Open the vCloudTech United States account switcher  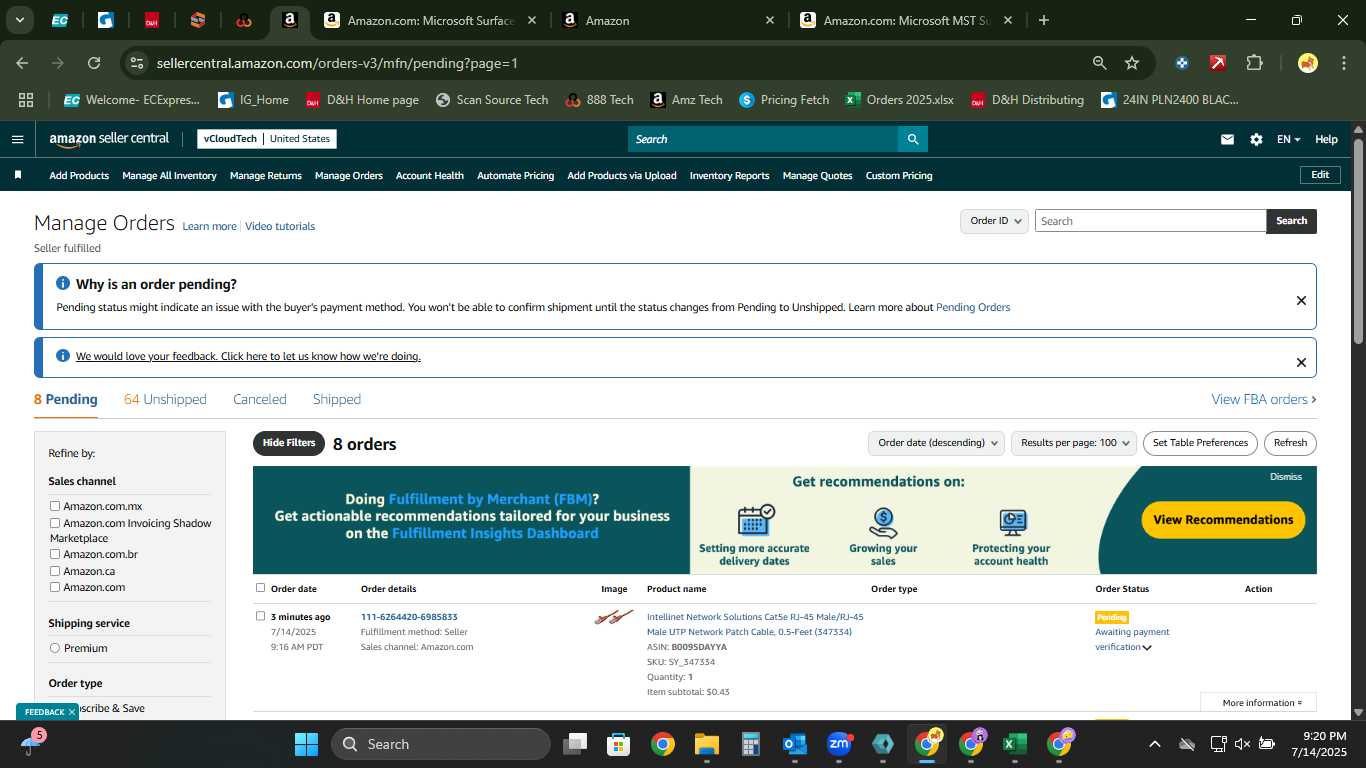pyautogui.click(x=267, y=139)
